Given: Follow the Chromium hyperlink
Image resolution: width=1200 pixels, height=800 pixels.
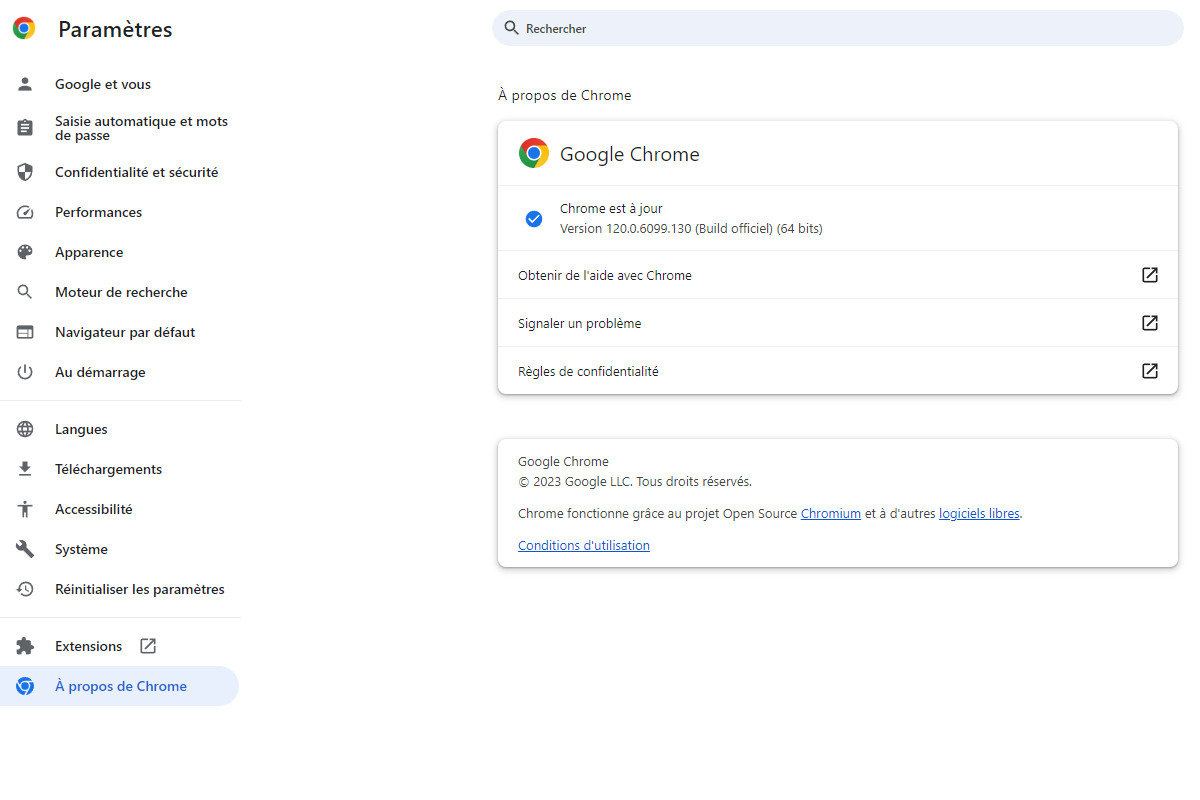Looking at the screenshot, I should pos(831,513).
